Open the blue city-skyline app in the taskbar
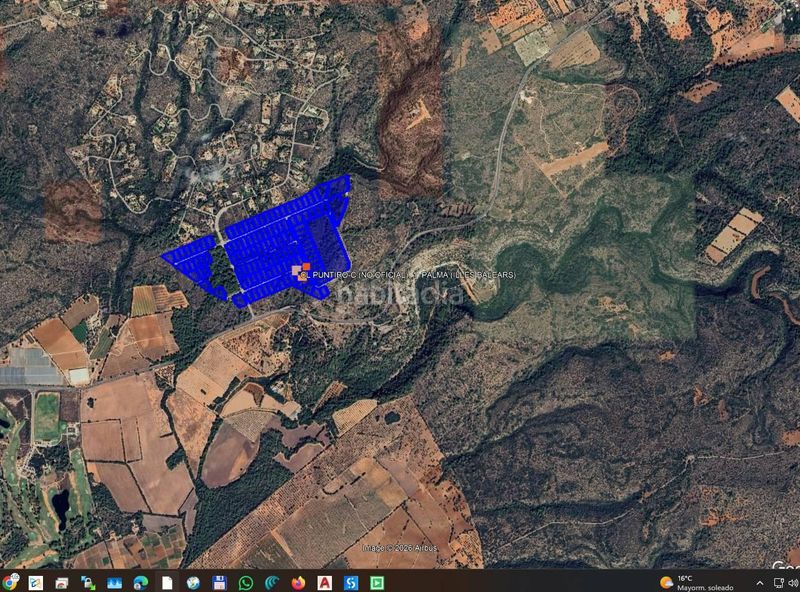 coord(114,582)
